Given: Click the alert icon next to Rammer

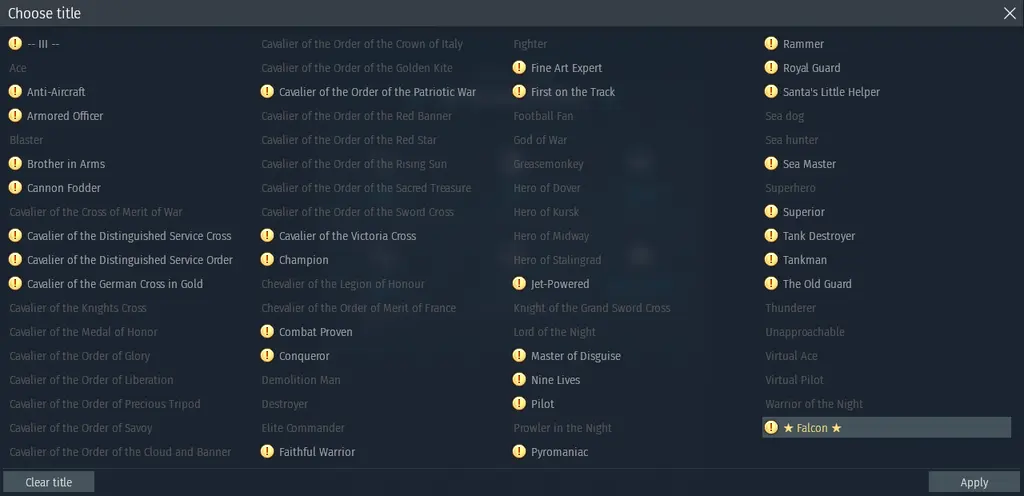Looking at the screenshot, I should (771, 44).
